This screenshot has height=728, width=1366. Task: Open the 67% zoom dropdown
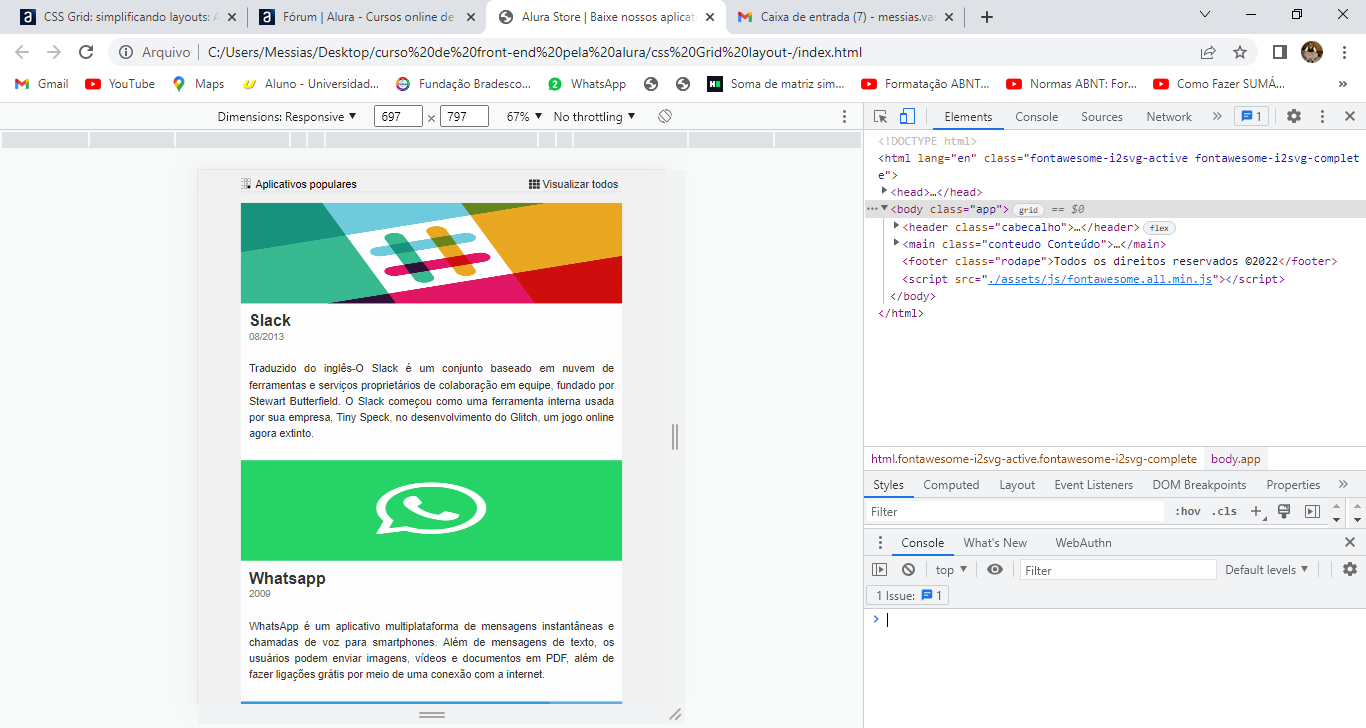coord(524,117)
